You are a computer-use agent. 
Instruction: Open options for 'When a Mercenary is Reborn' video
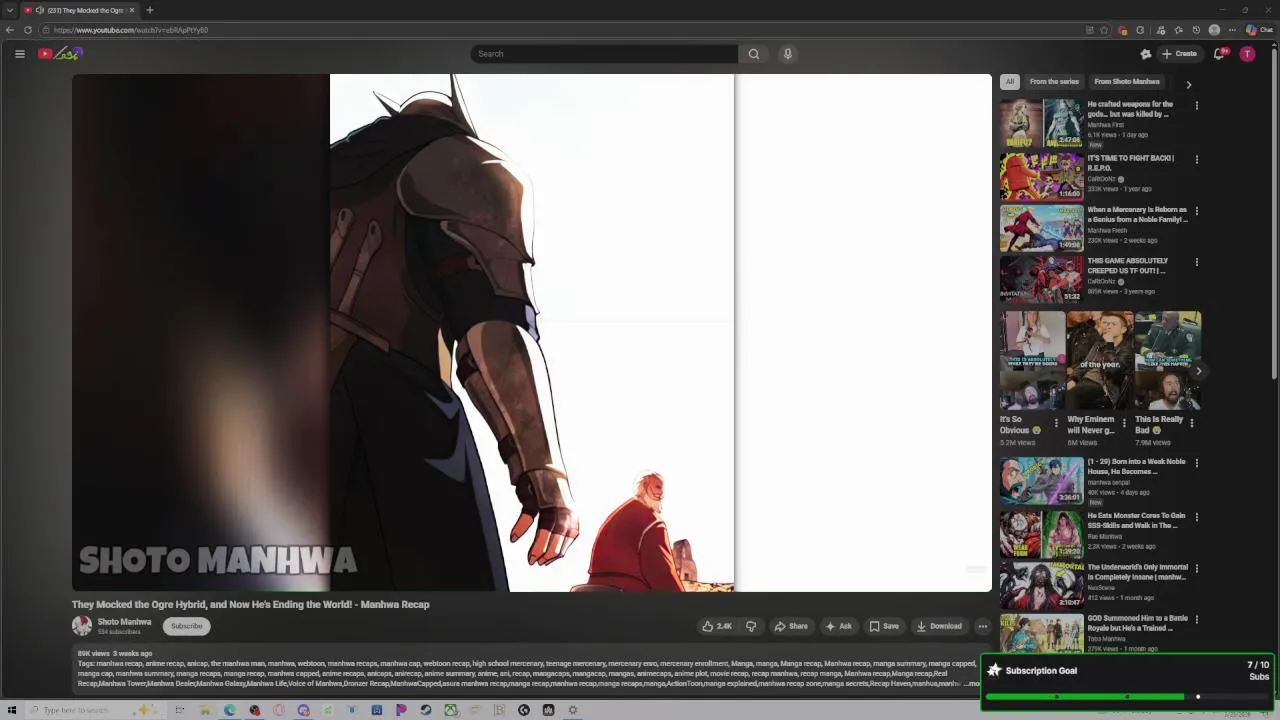click(x=1196, y=211)
